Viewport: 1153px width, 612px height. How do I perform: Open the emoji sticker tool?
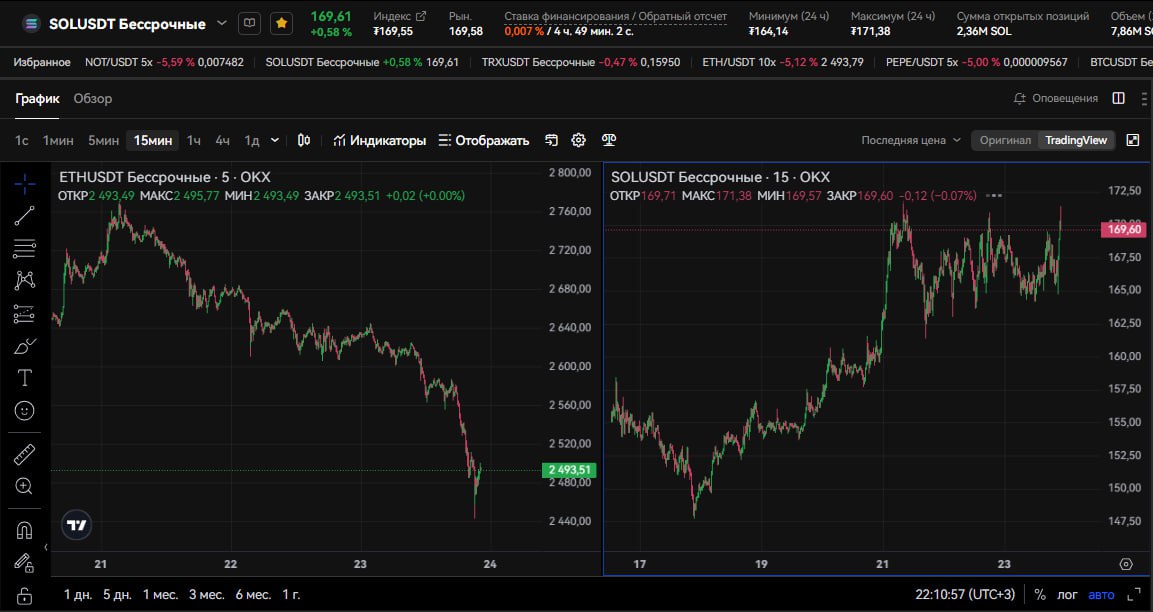coord(24,410)
